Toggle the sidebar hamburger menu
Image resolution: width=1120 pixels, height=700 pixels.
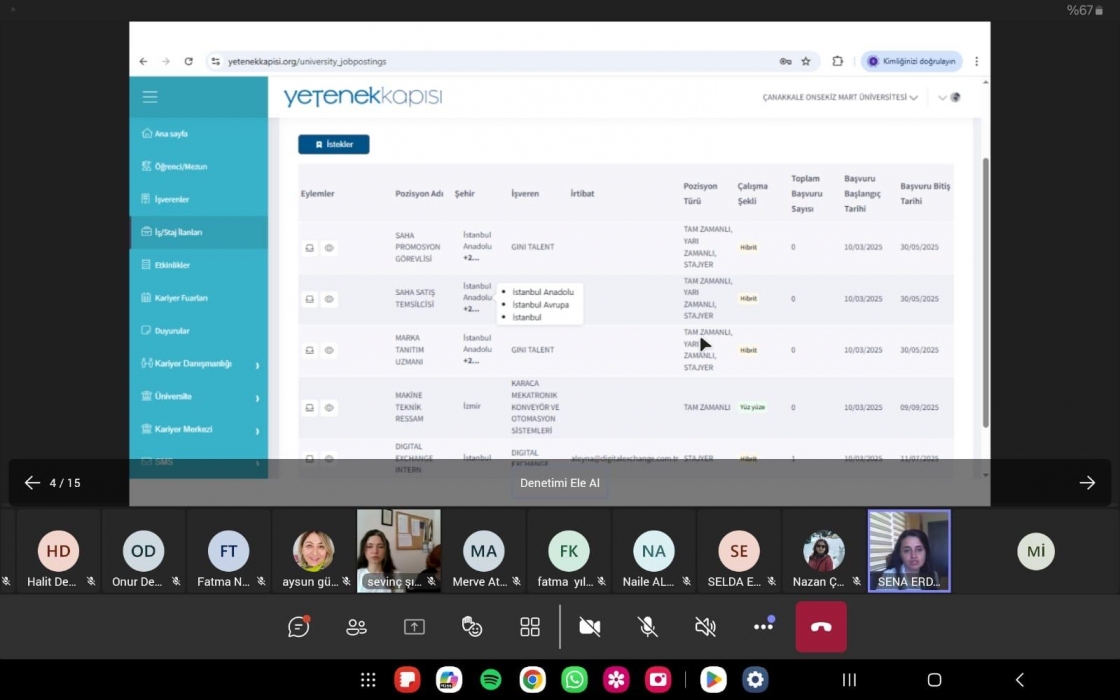[150, 96]
